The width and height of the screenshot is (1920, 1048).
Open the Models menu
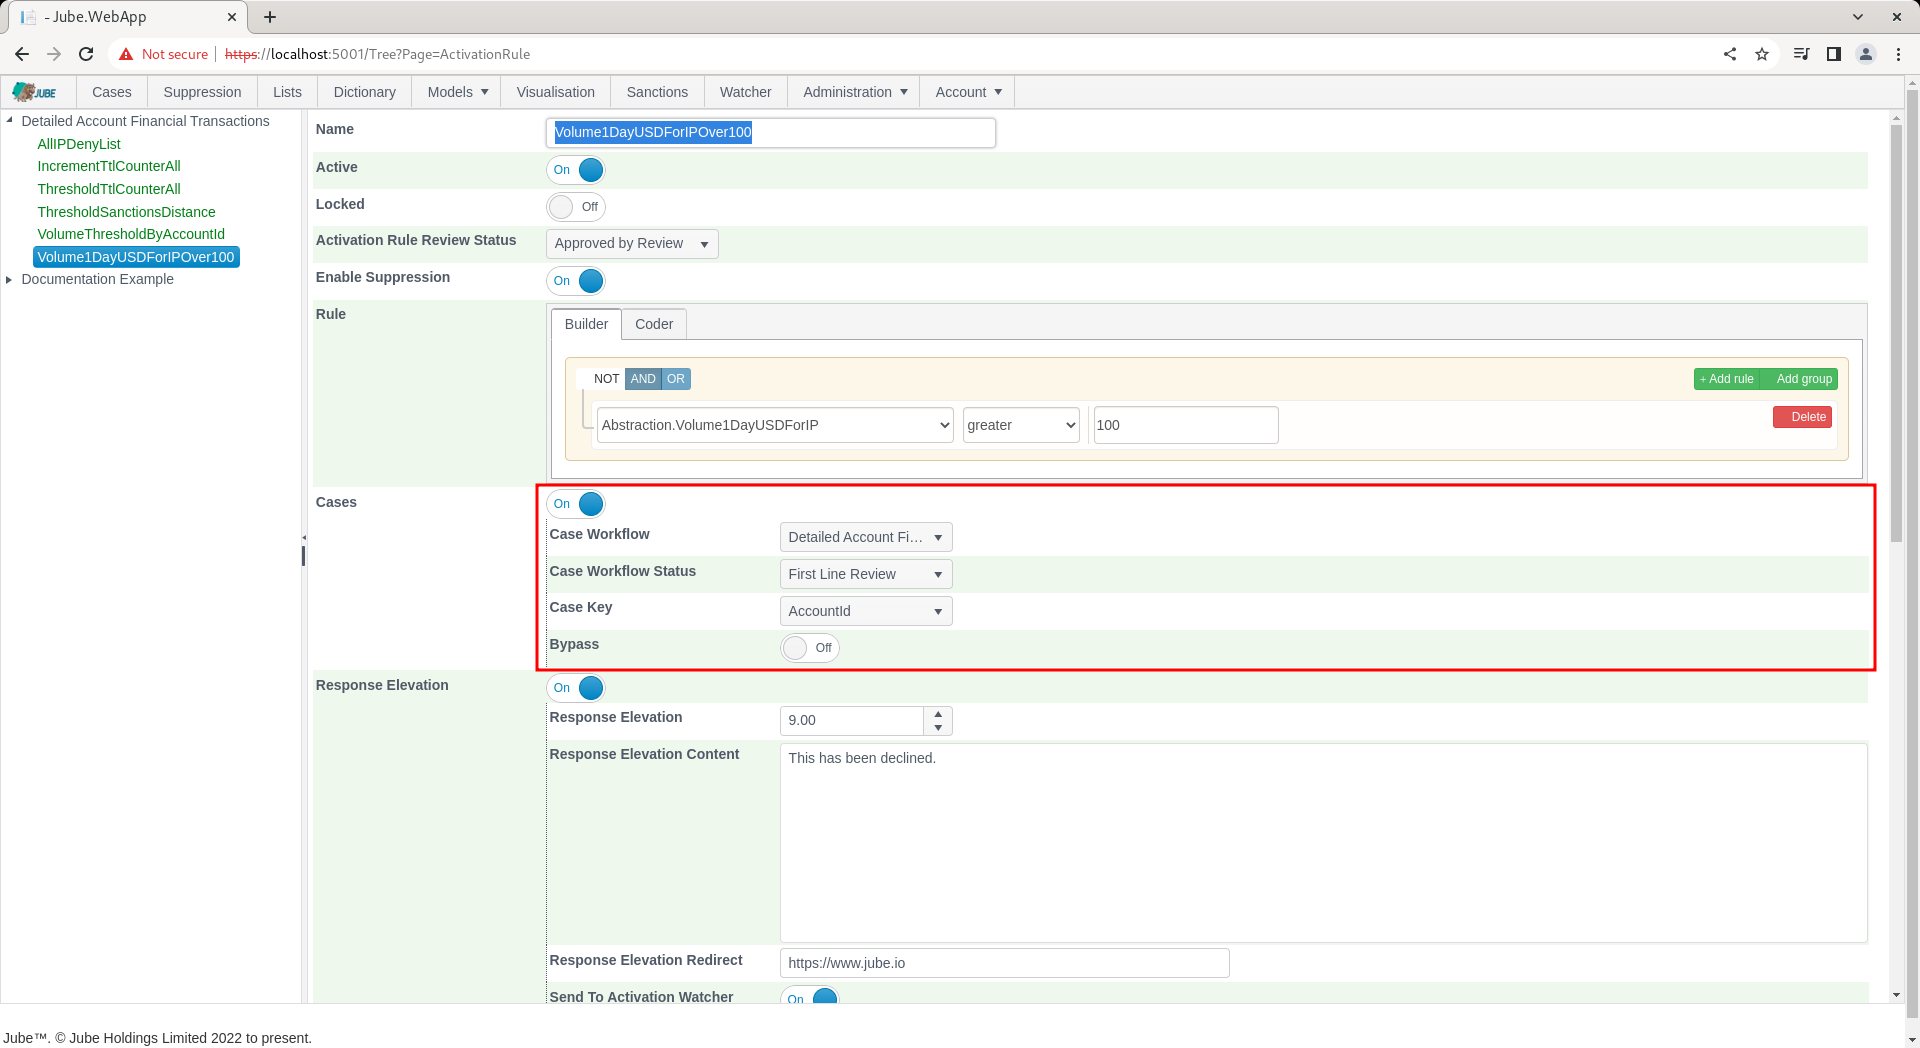(x=457, y=92)
